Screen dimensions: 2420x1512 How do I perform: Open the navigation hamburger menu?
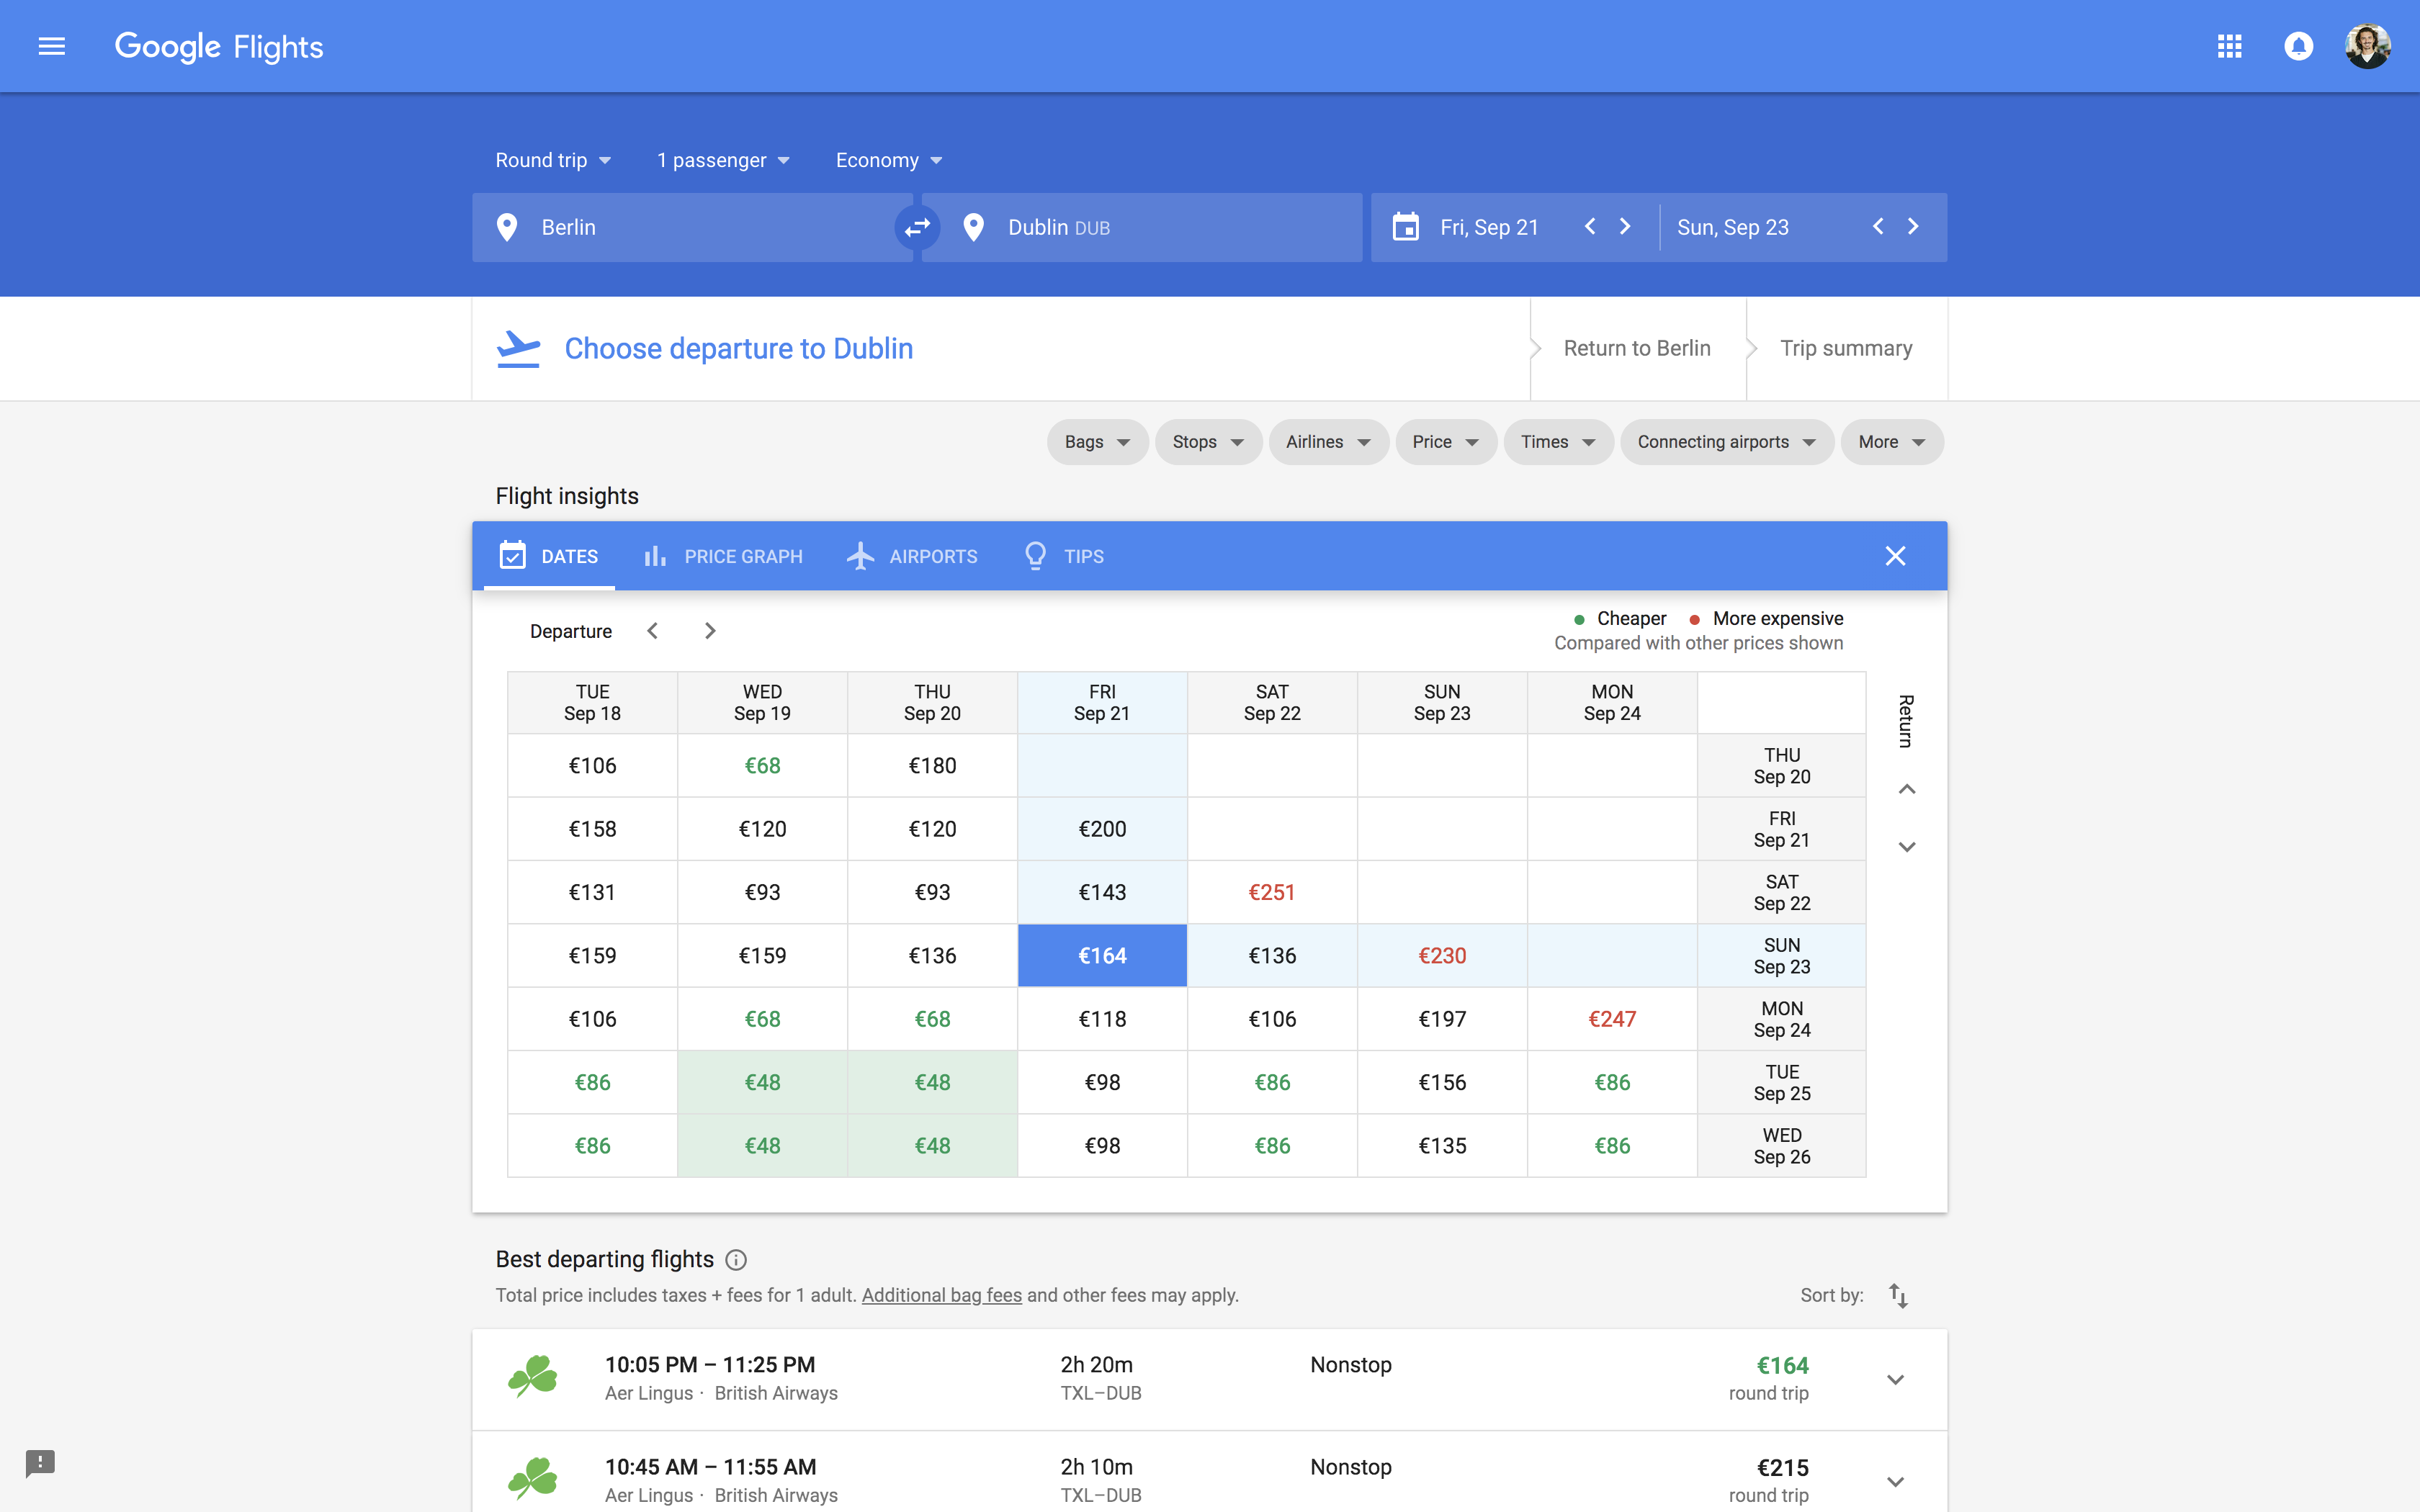point(51,46)
